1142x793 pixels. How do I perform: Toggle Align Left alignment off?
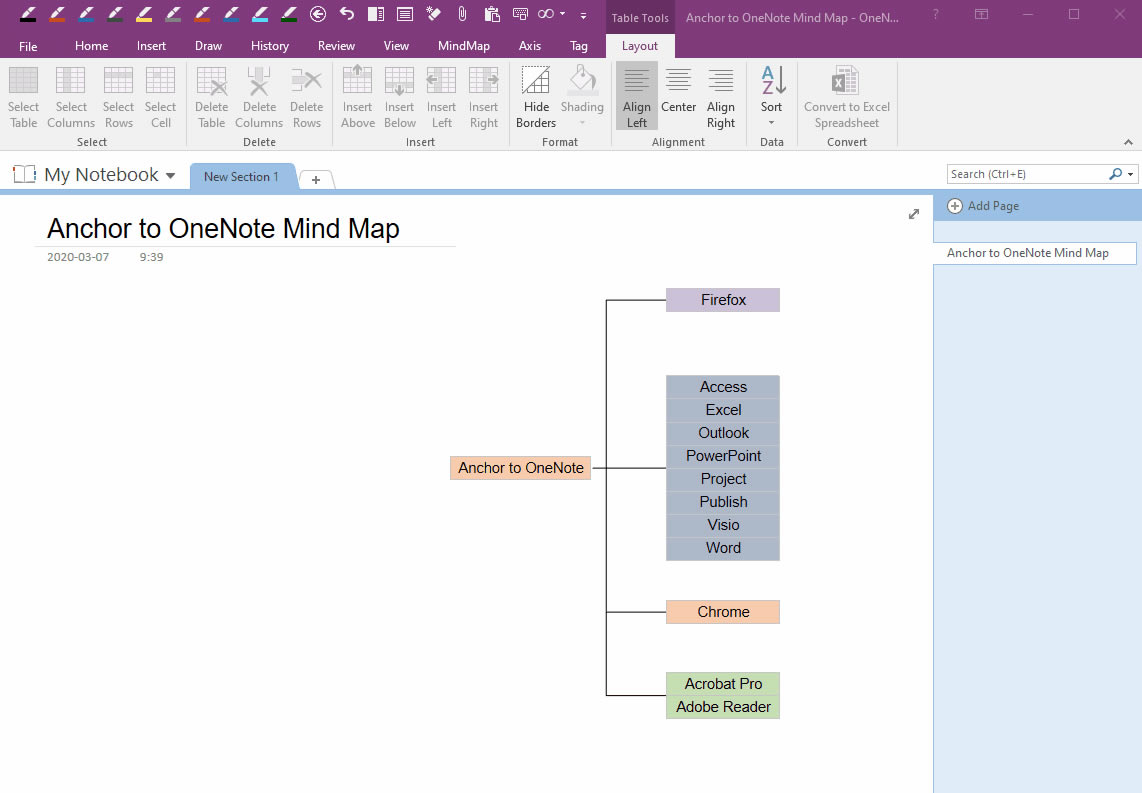point(636,95)
